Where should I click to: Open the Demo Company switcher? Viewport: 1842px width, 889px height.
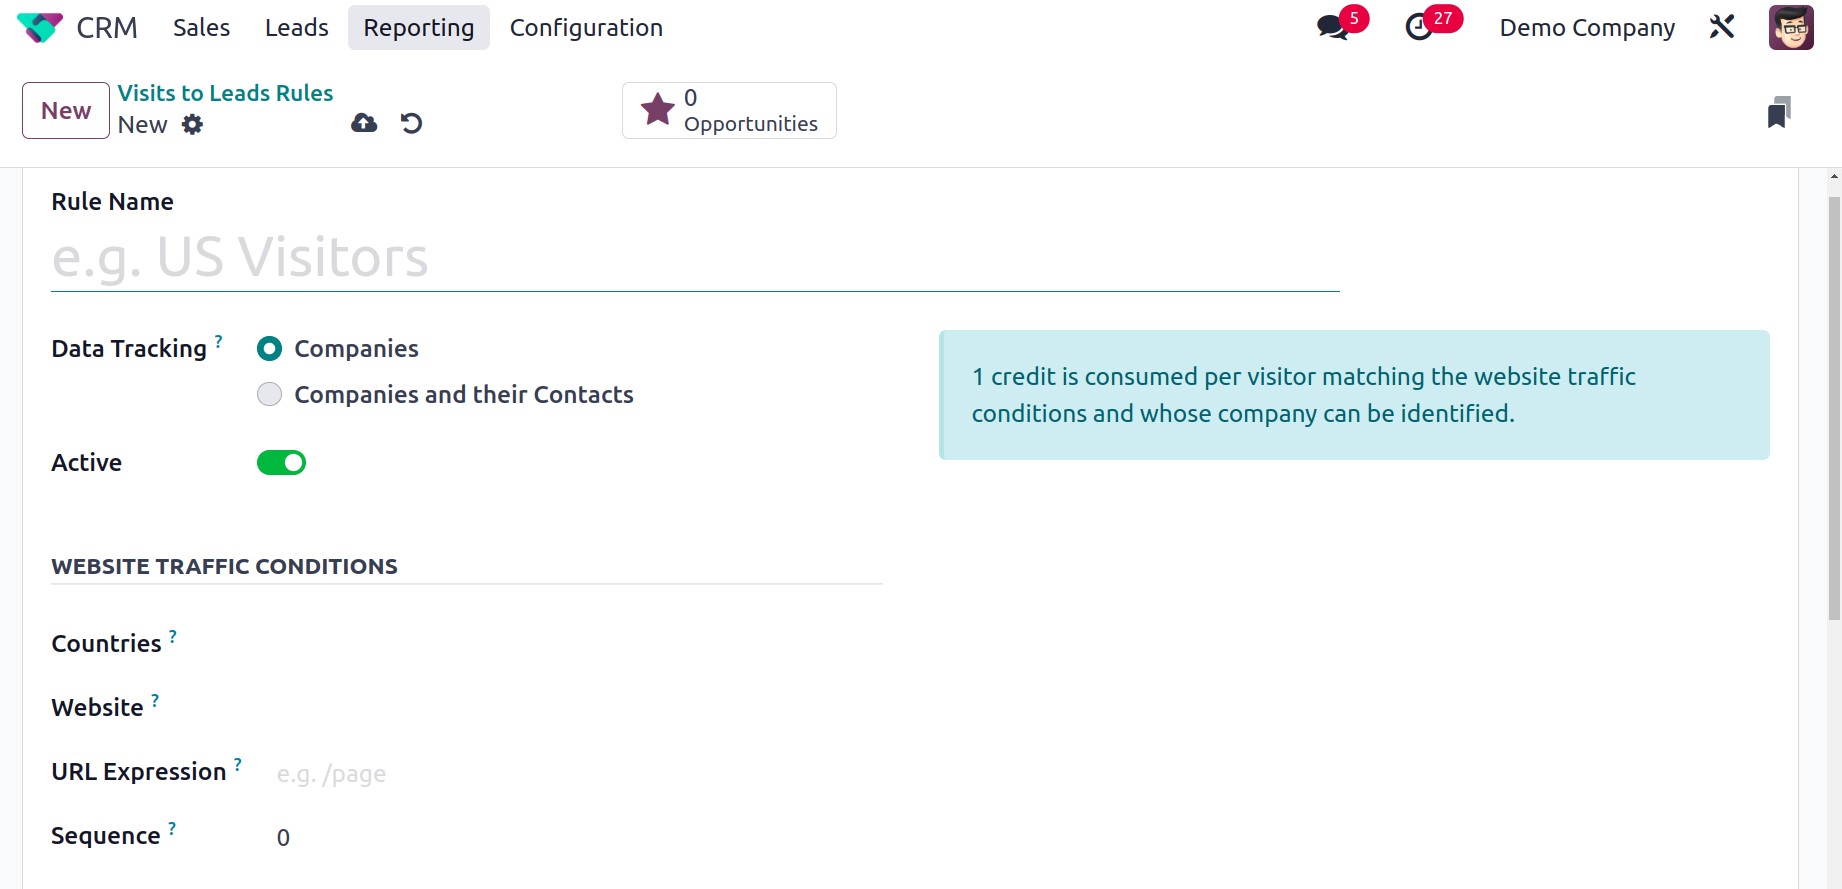pos(1587,27)
